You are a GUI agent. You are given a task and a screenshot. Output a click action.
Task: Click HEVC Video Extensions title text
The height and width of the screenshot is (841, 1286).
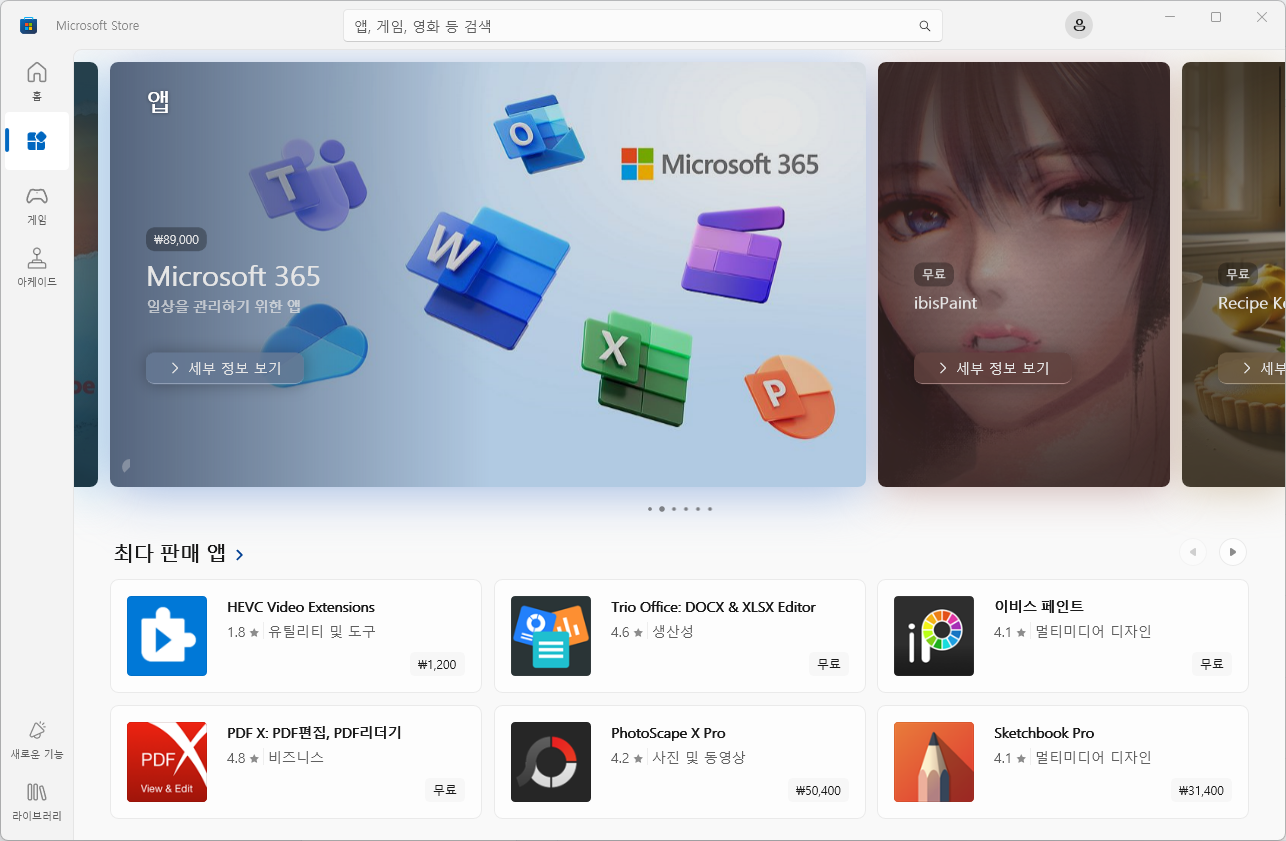[x=301, y=607]
